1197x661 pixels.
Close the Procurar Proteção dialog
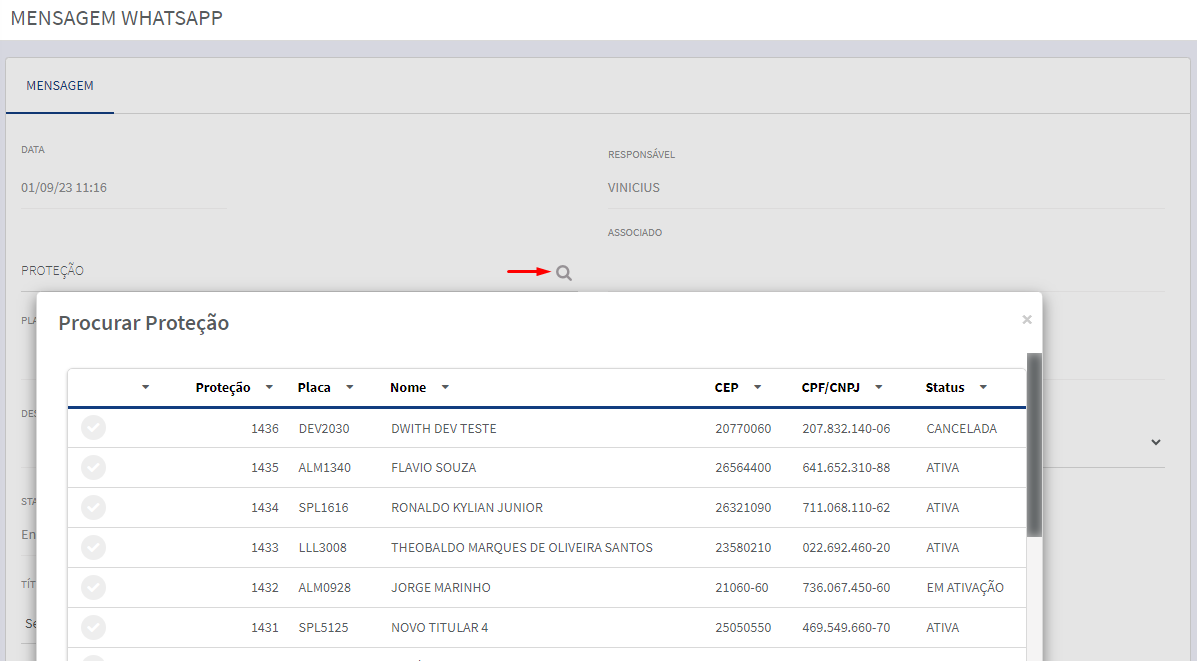1027,320
